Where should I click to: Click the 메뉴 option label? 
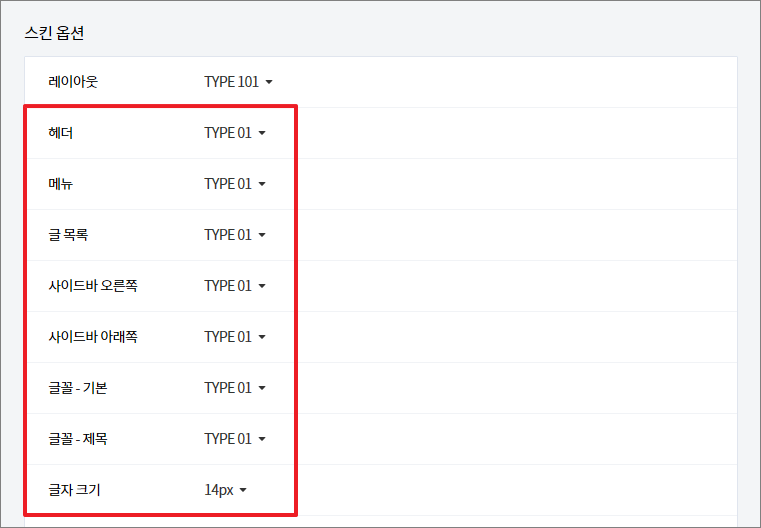coord(61,184)
